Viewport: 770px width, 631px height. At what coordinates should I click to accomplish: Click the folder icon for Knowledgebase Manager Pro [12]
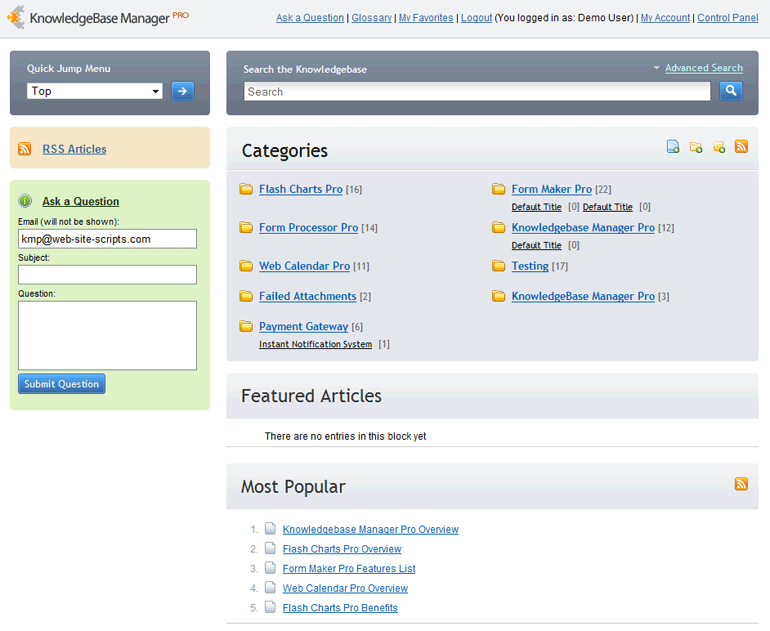(x=498, y=227)
